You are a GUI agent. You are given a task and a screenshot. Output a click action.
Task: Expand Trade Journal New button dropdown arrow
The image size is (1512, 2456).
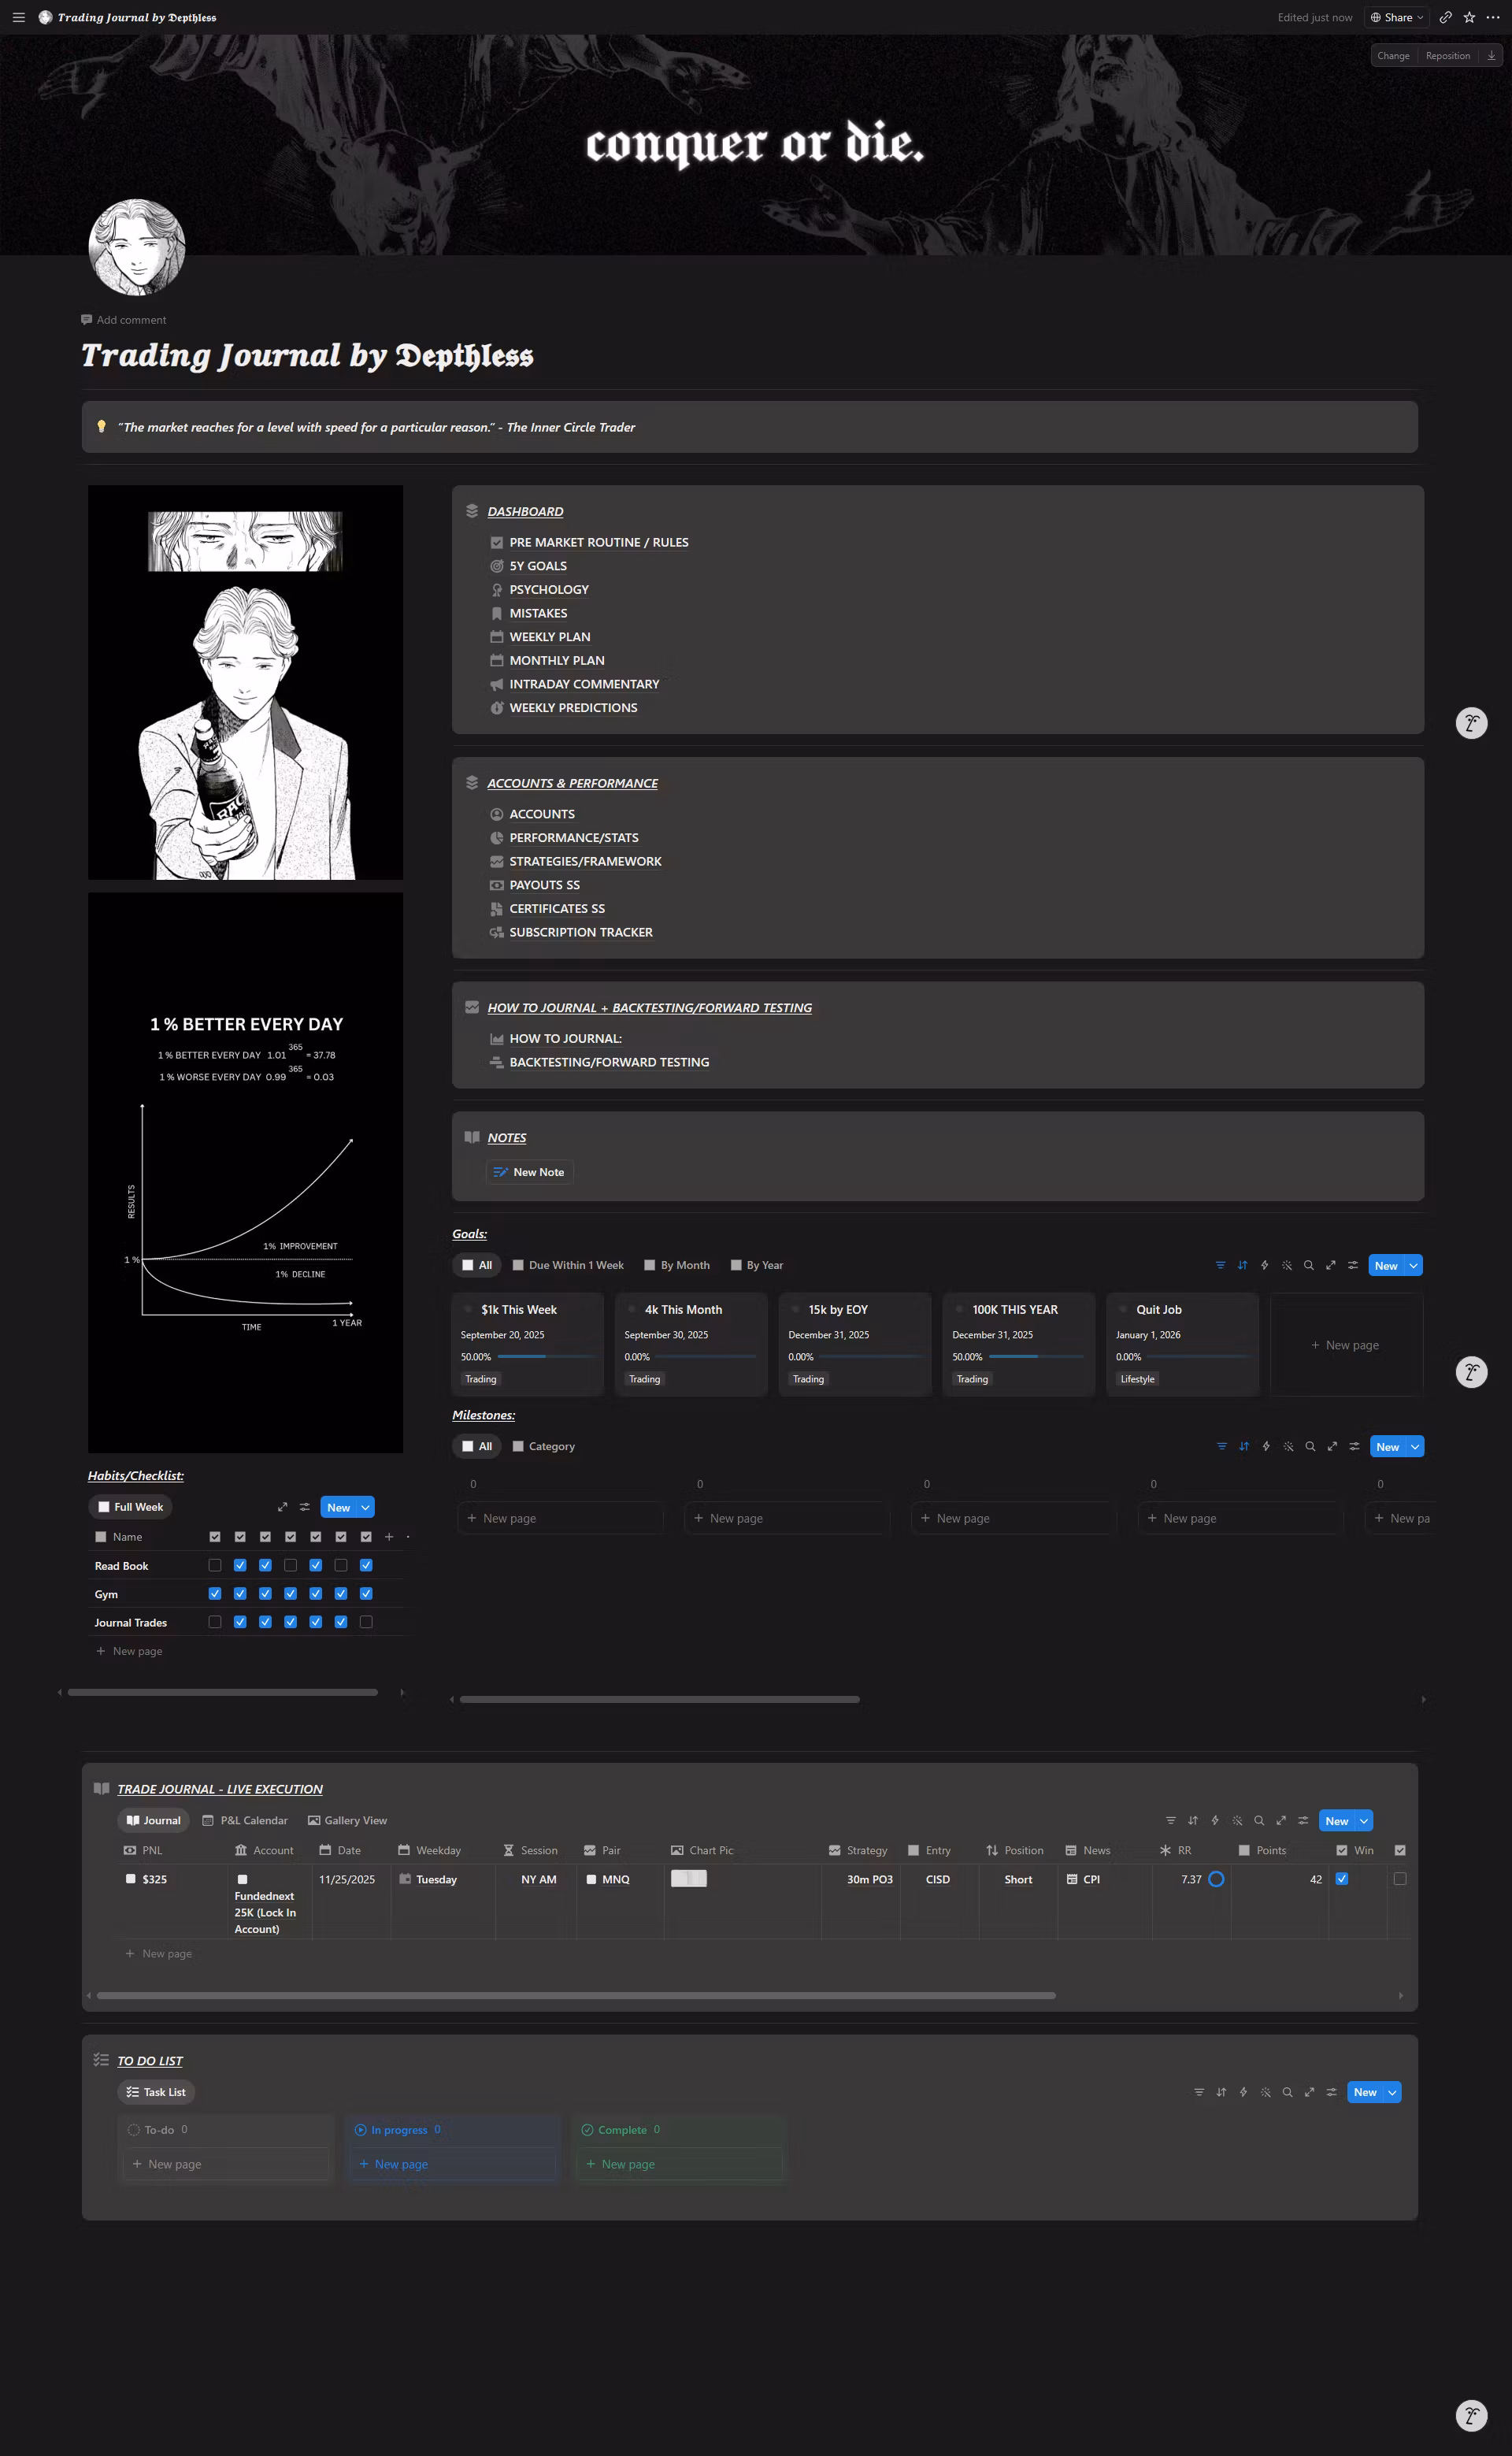[1363, 1821]
